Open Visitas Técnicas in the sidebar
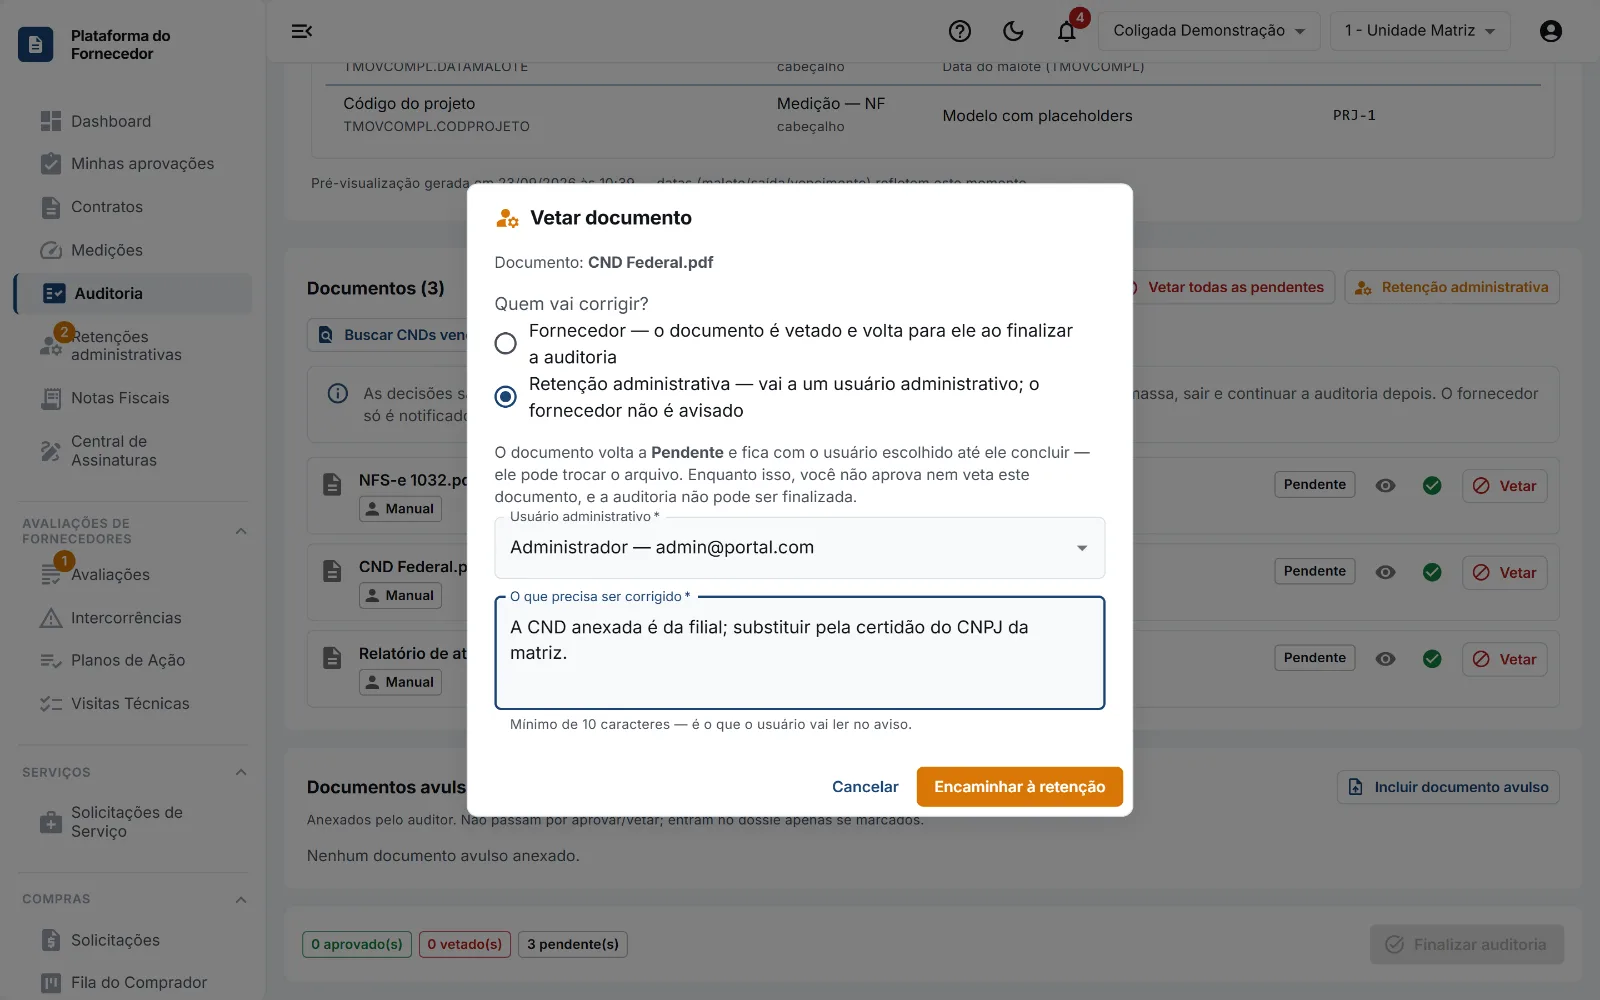This screenshot has width=1600, height=1000. click(132, 704)
